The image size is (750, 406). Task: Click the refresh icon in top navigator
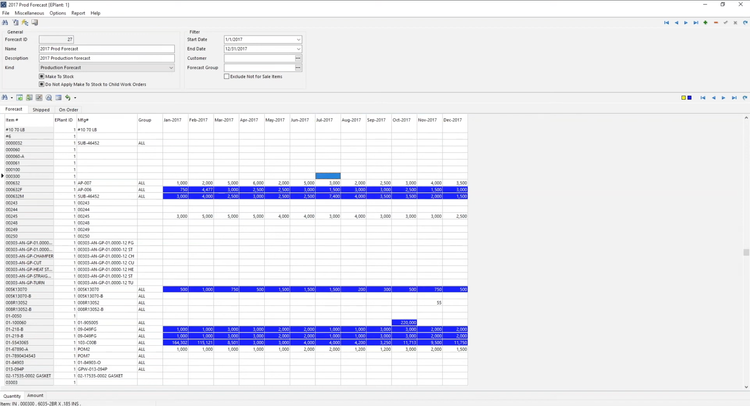point(745,22)
